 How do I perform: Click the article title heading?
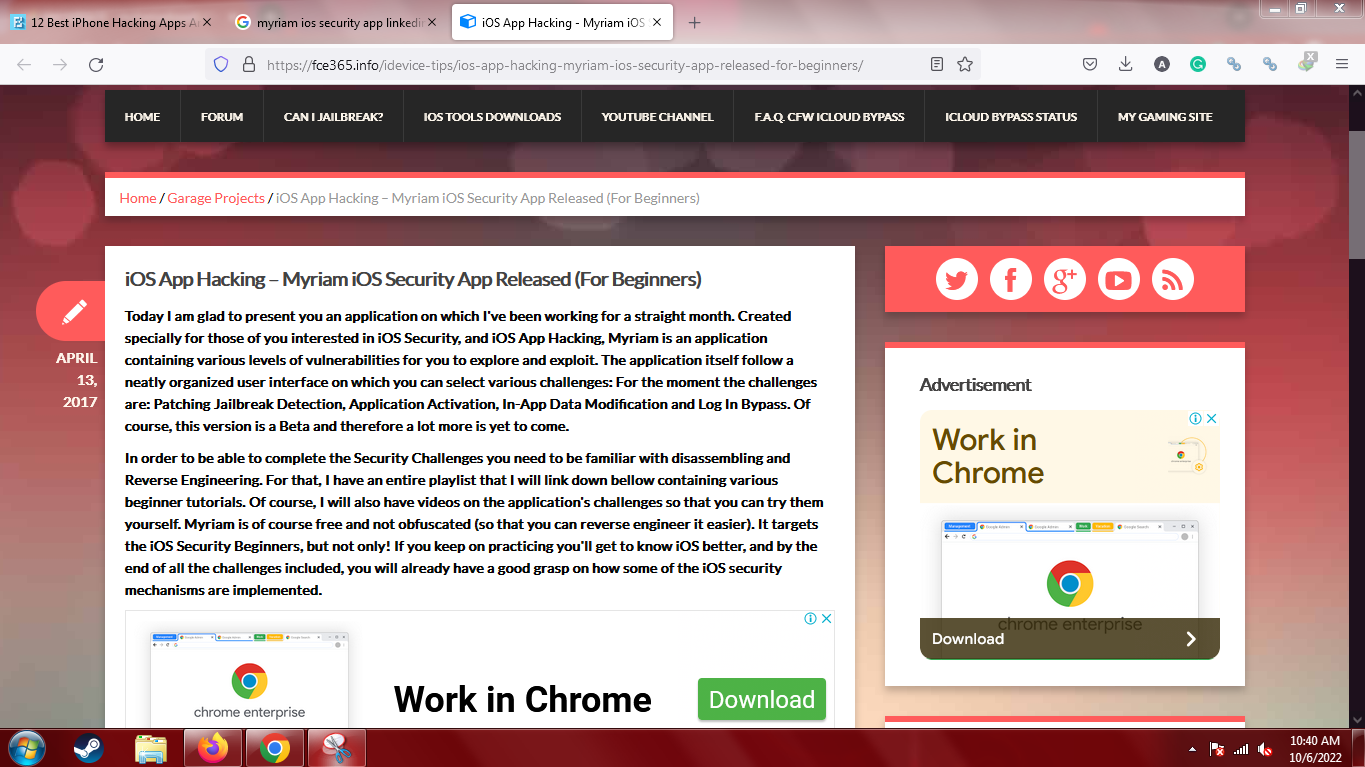point(413,279)
